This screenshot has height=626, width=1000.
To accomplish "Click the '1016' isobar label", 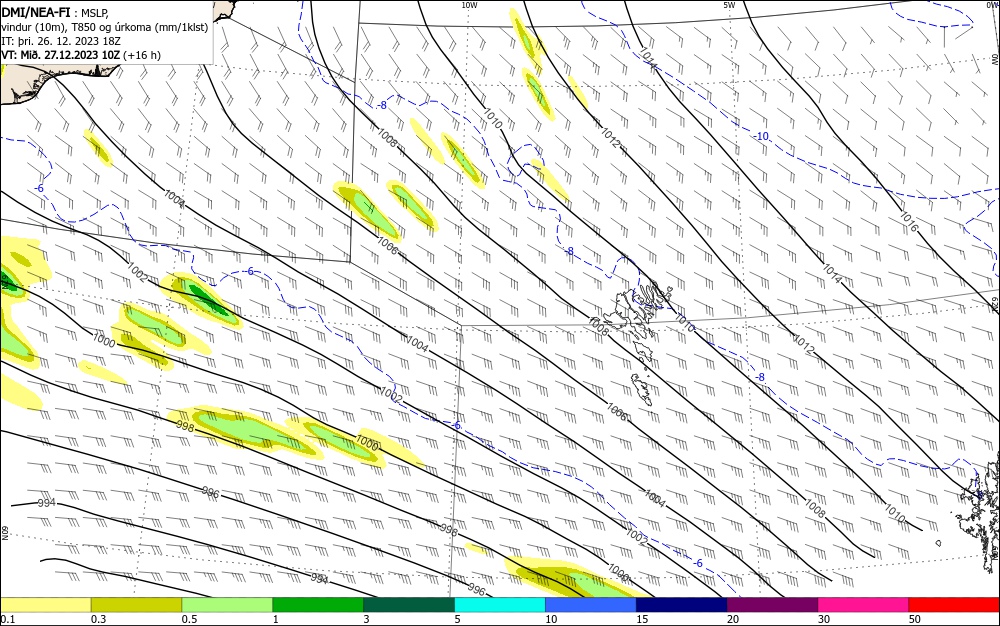I will tap(909, 221).
